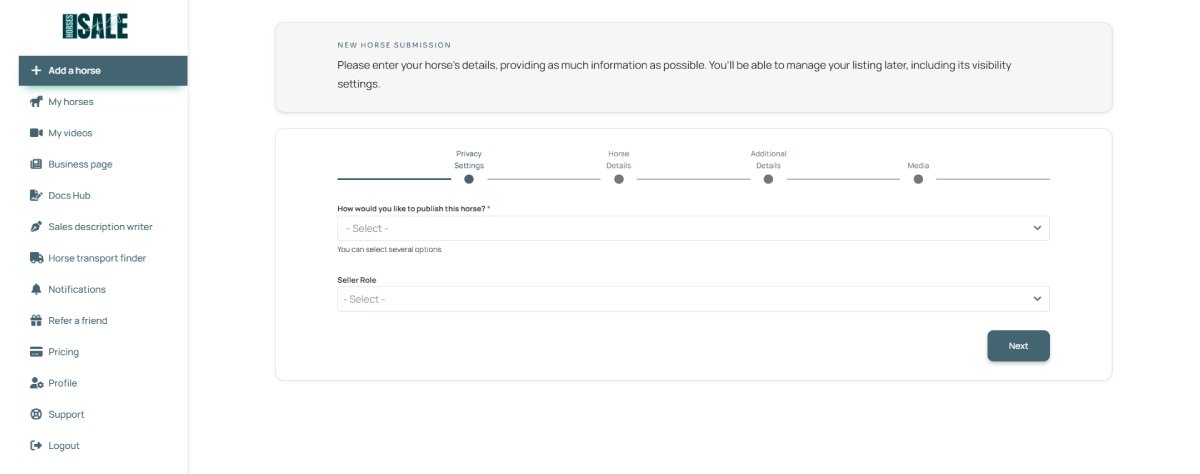Viewport: 1200px width, 474px height.
Task: Expand the Seller Role dropdown
Action: pos(692,299)
